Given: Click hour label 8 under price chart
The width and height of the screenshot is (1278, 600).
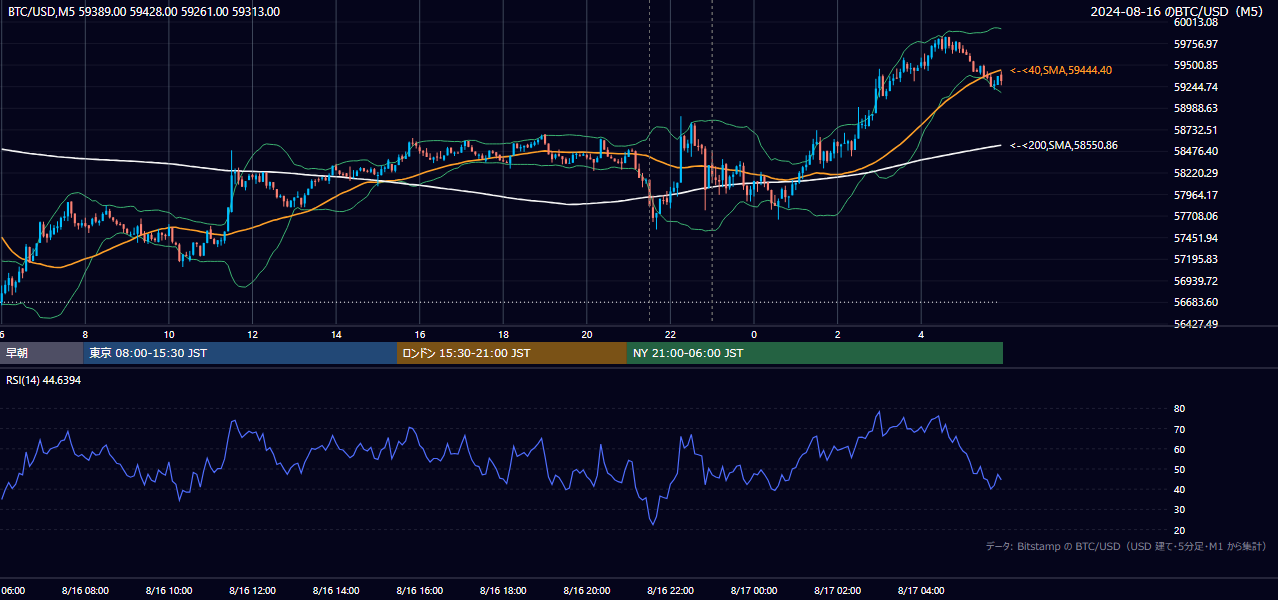Looking at the screenshot, I should coord(85,334).
